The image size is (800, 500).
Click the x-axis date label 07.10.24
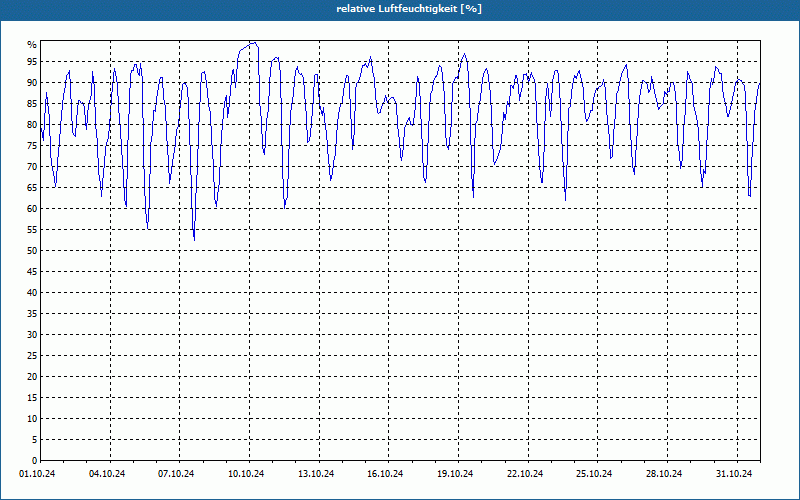[x=176, y=474]
